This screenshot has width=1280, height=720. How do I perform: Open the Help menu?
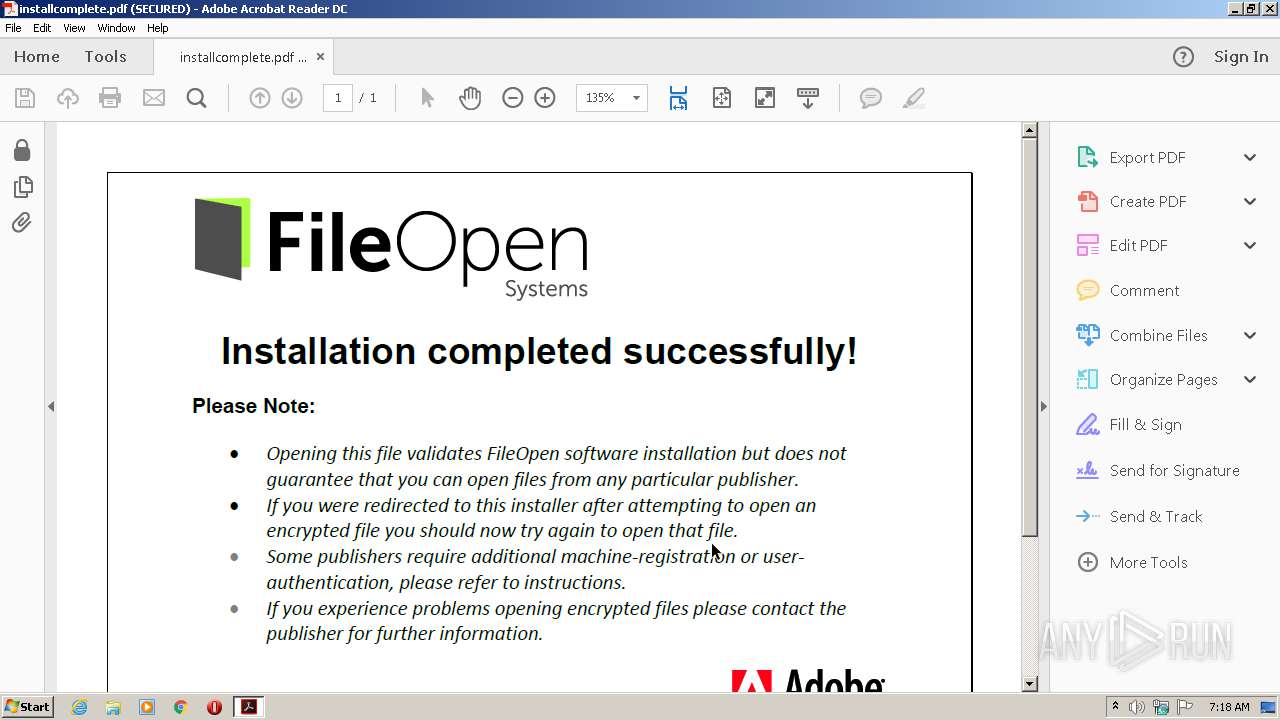pyautogui.click(x=158, y=28)
